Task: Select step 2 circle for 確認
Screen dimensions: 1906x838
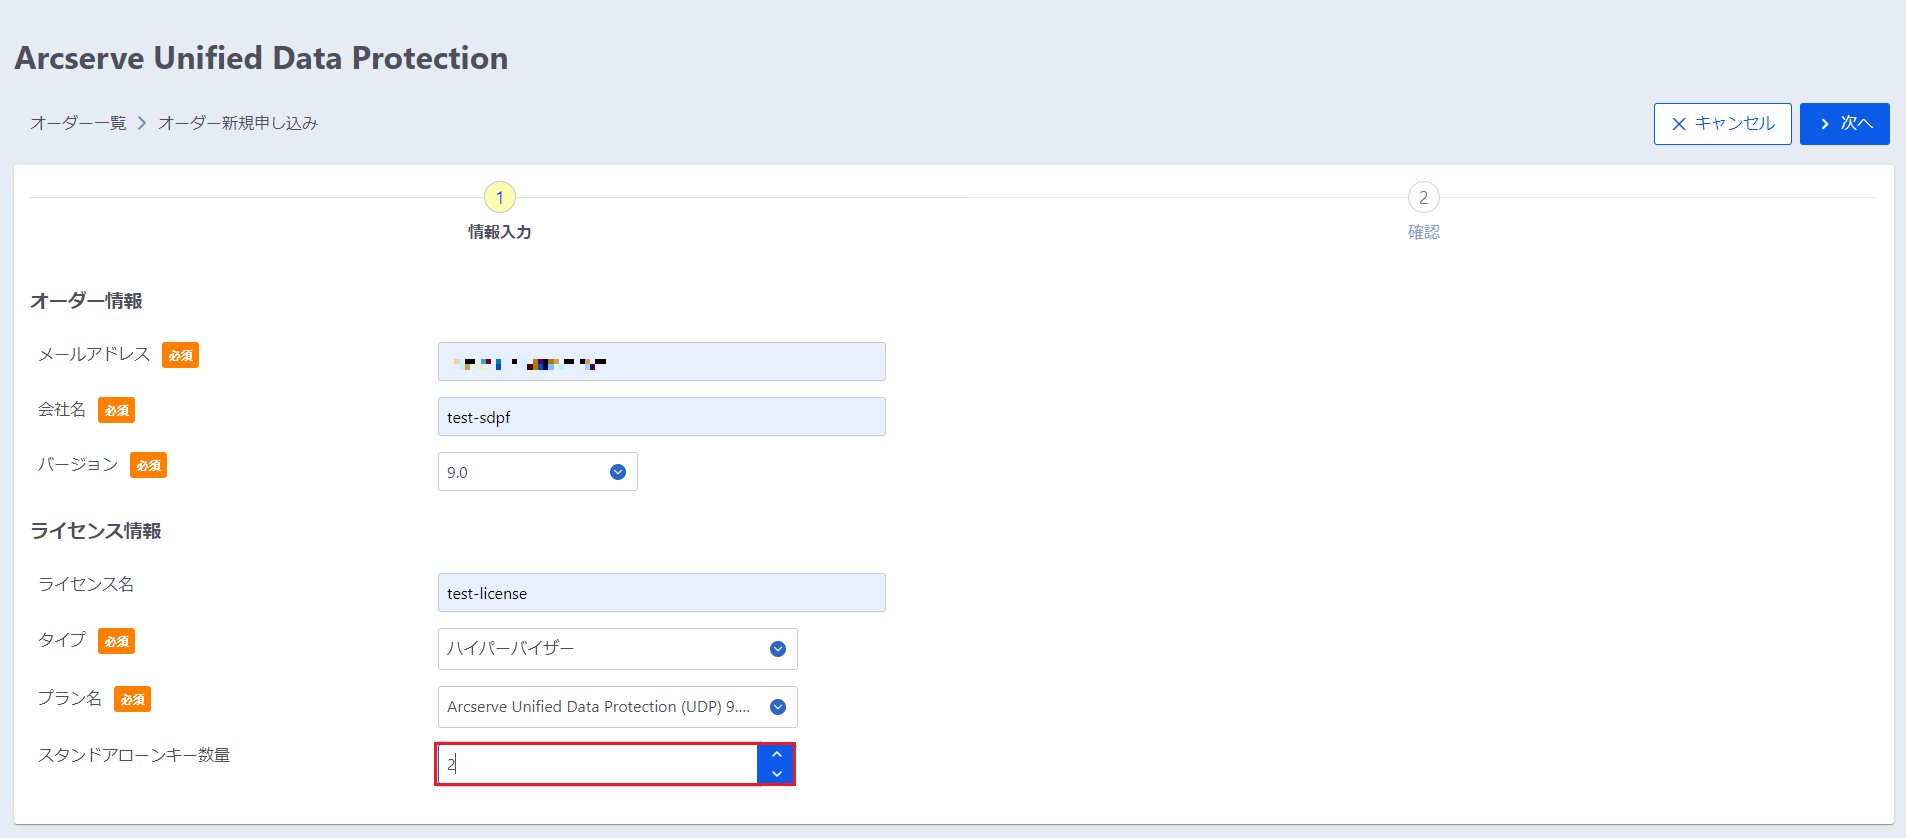Action: [x=1423, y=197]
